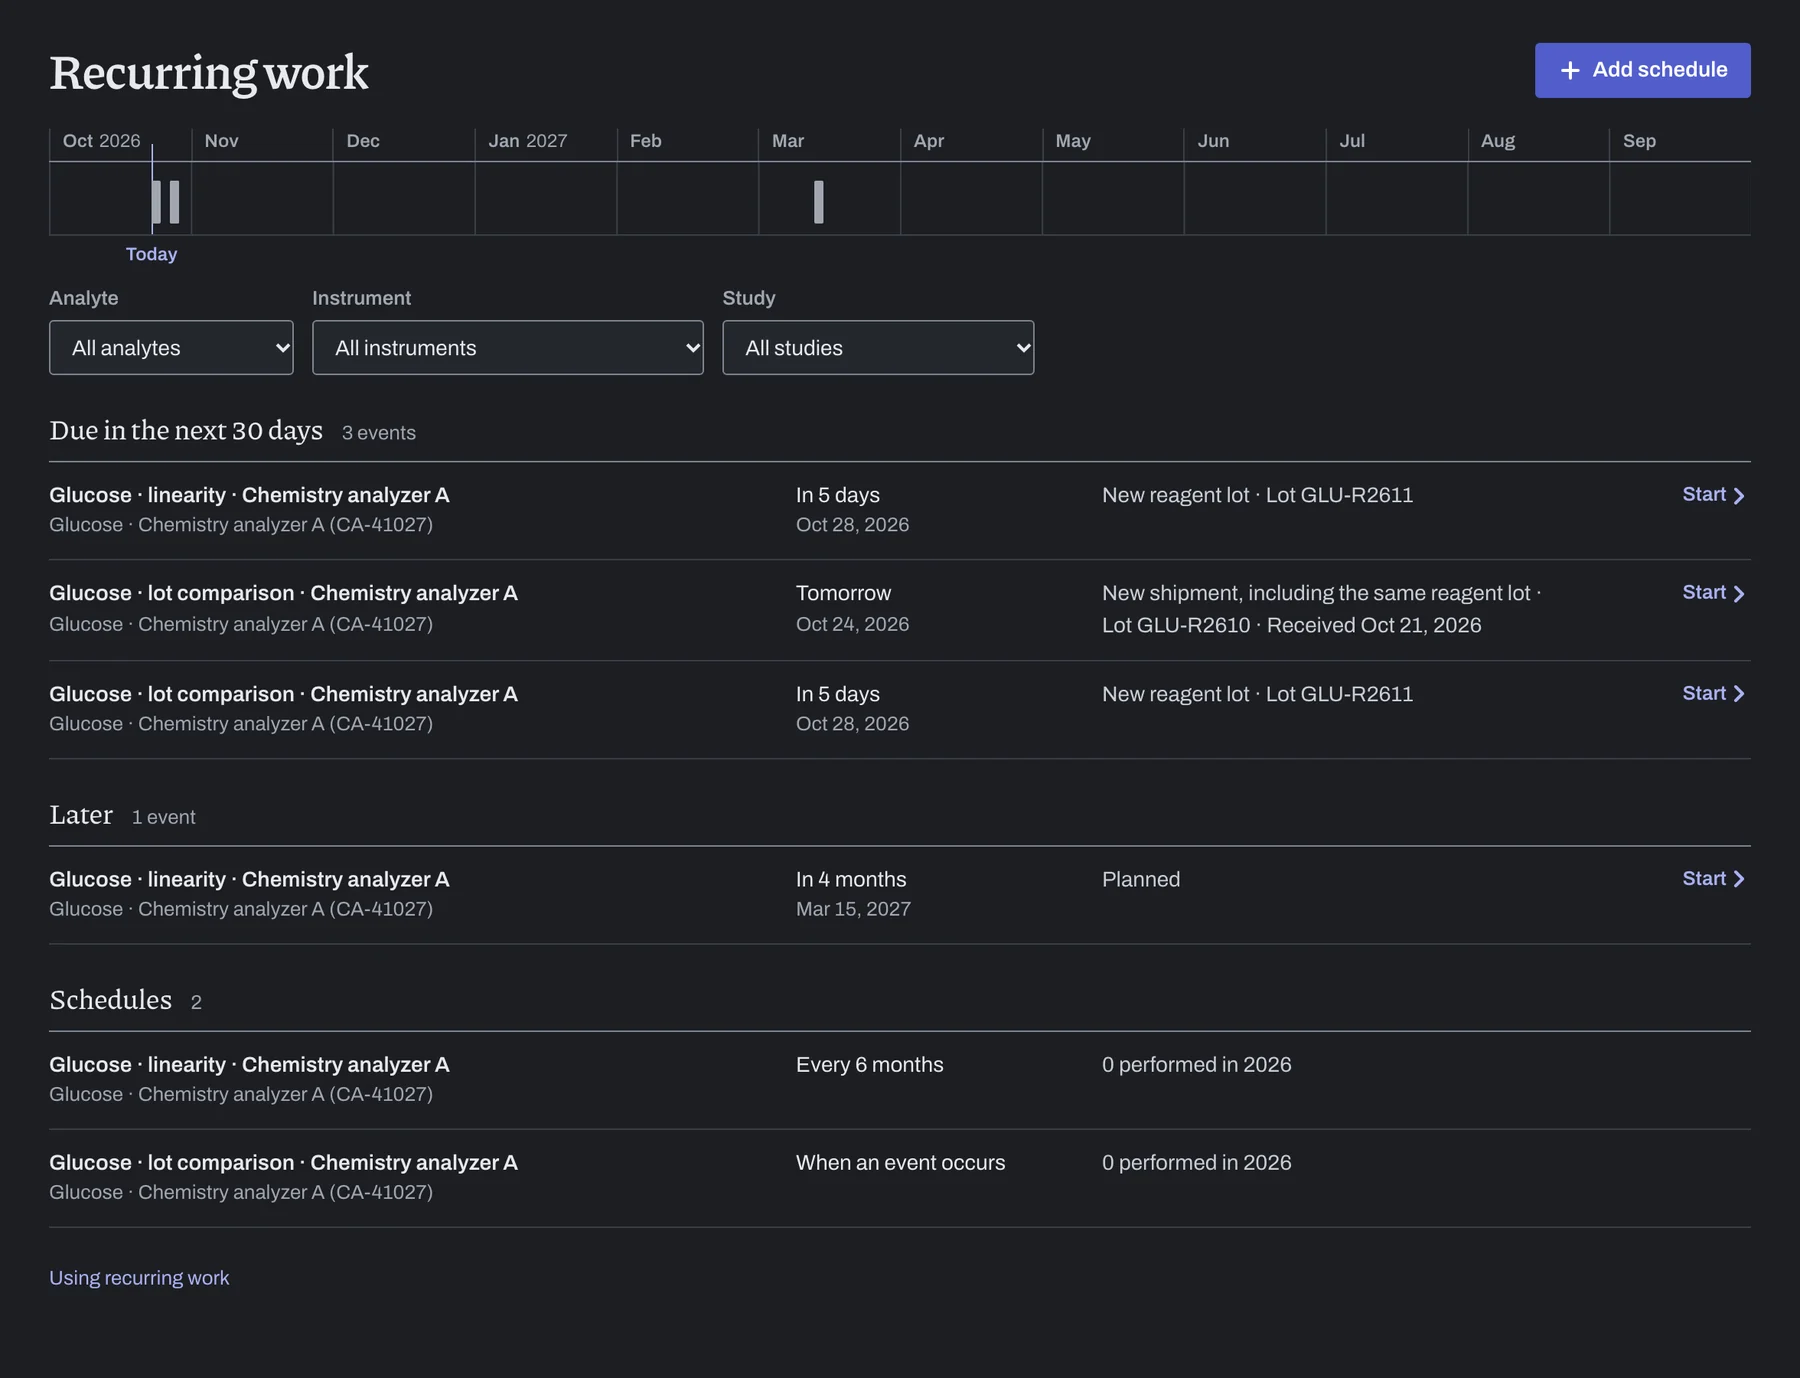Click the "Mar 15, 2027" date

(853, 909)
